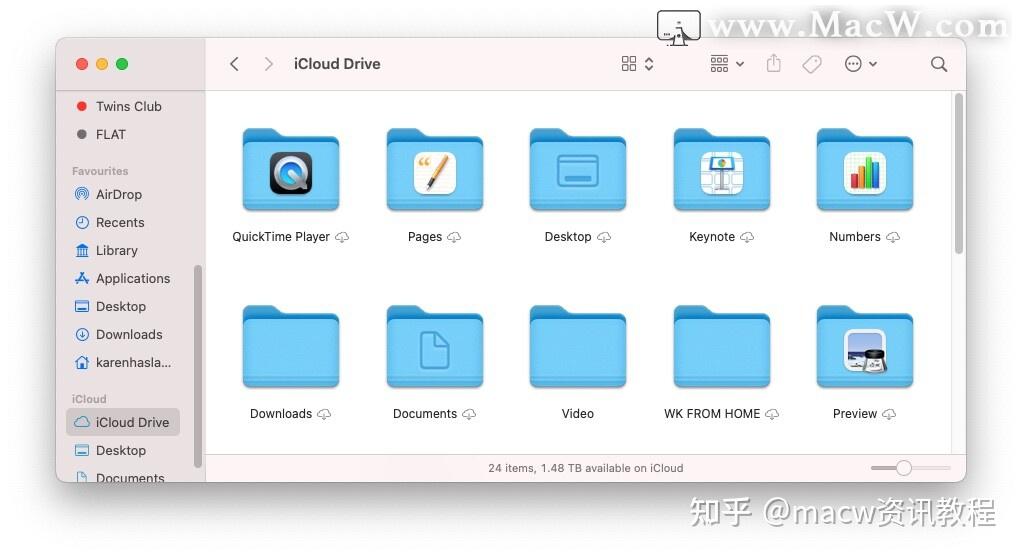Download QuickTime Player via cloud icon

[342, 237]
